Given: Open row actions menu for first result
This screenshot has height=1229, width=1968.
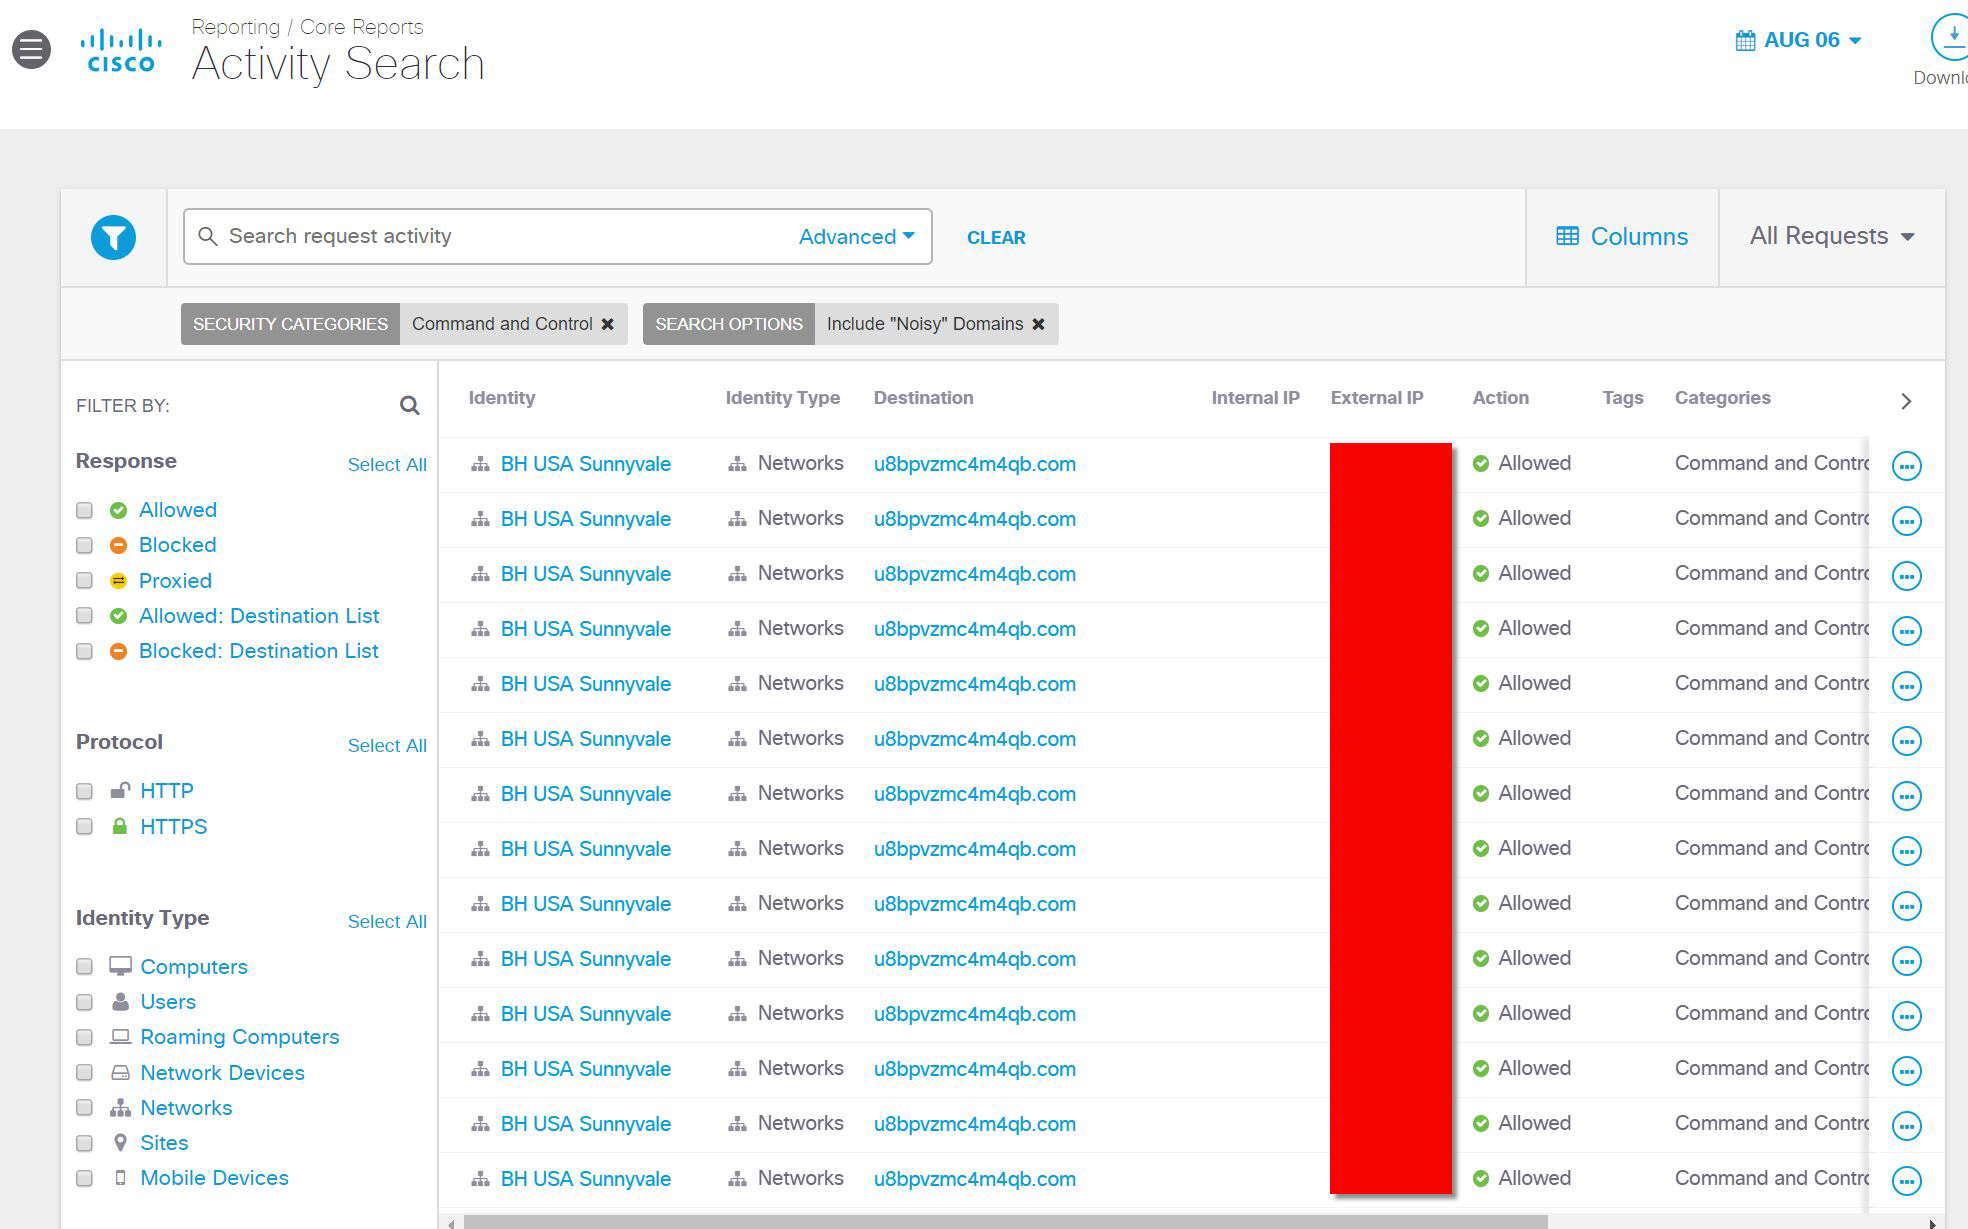Looking at the screenshot, I should coord(1906,465).
